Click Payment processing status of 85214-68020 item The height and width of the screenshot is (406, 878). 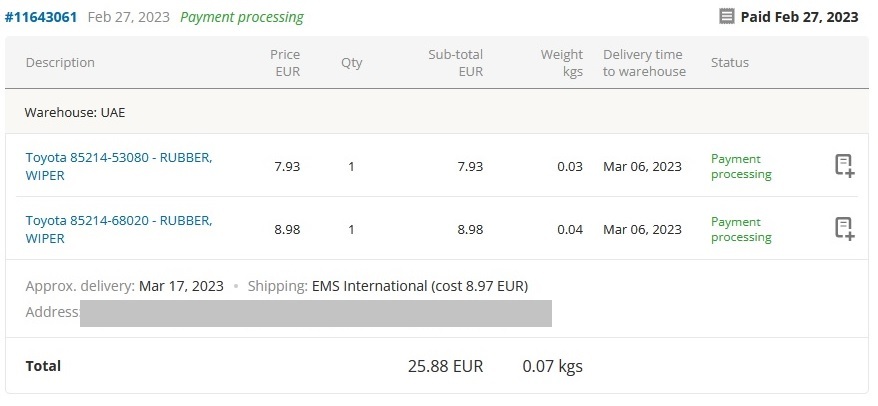click(741, 229)
